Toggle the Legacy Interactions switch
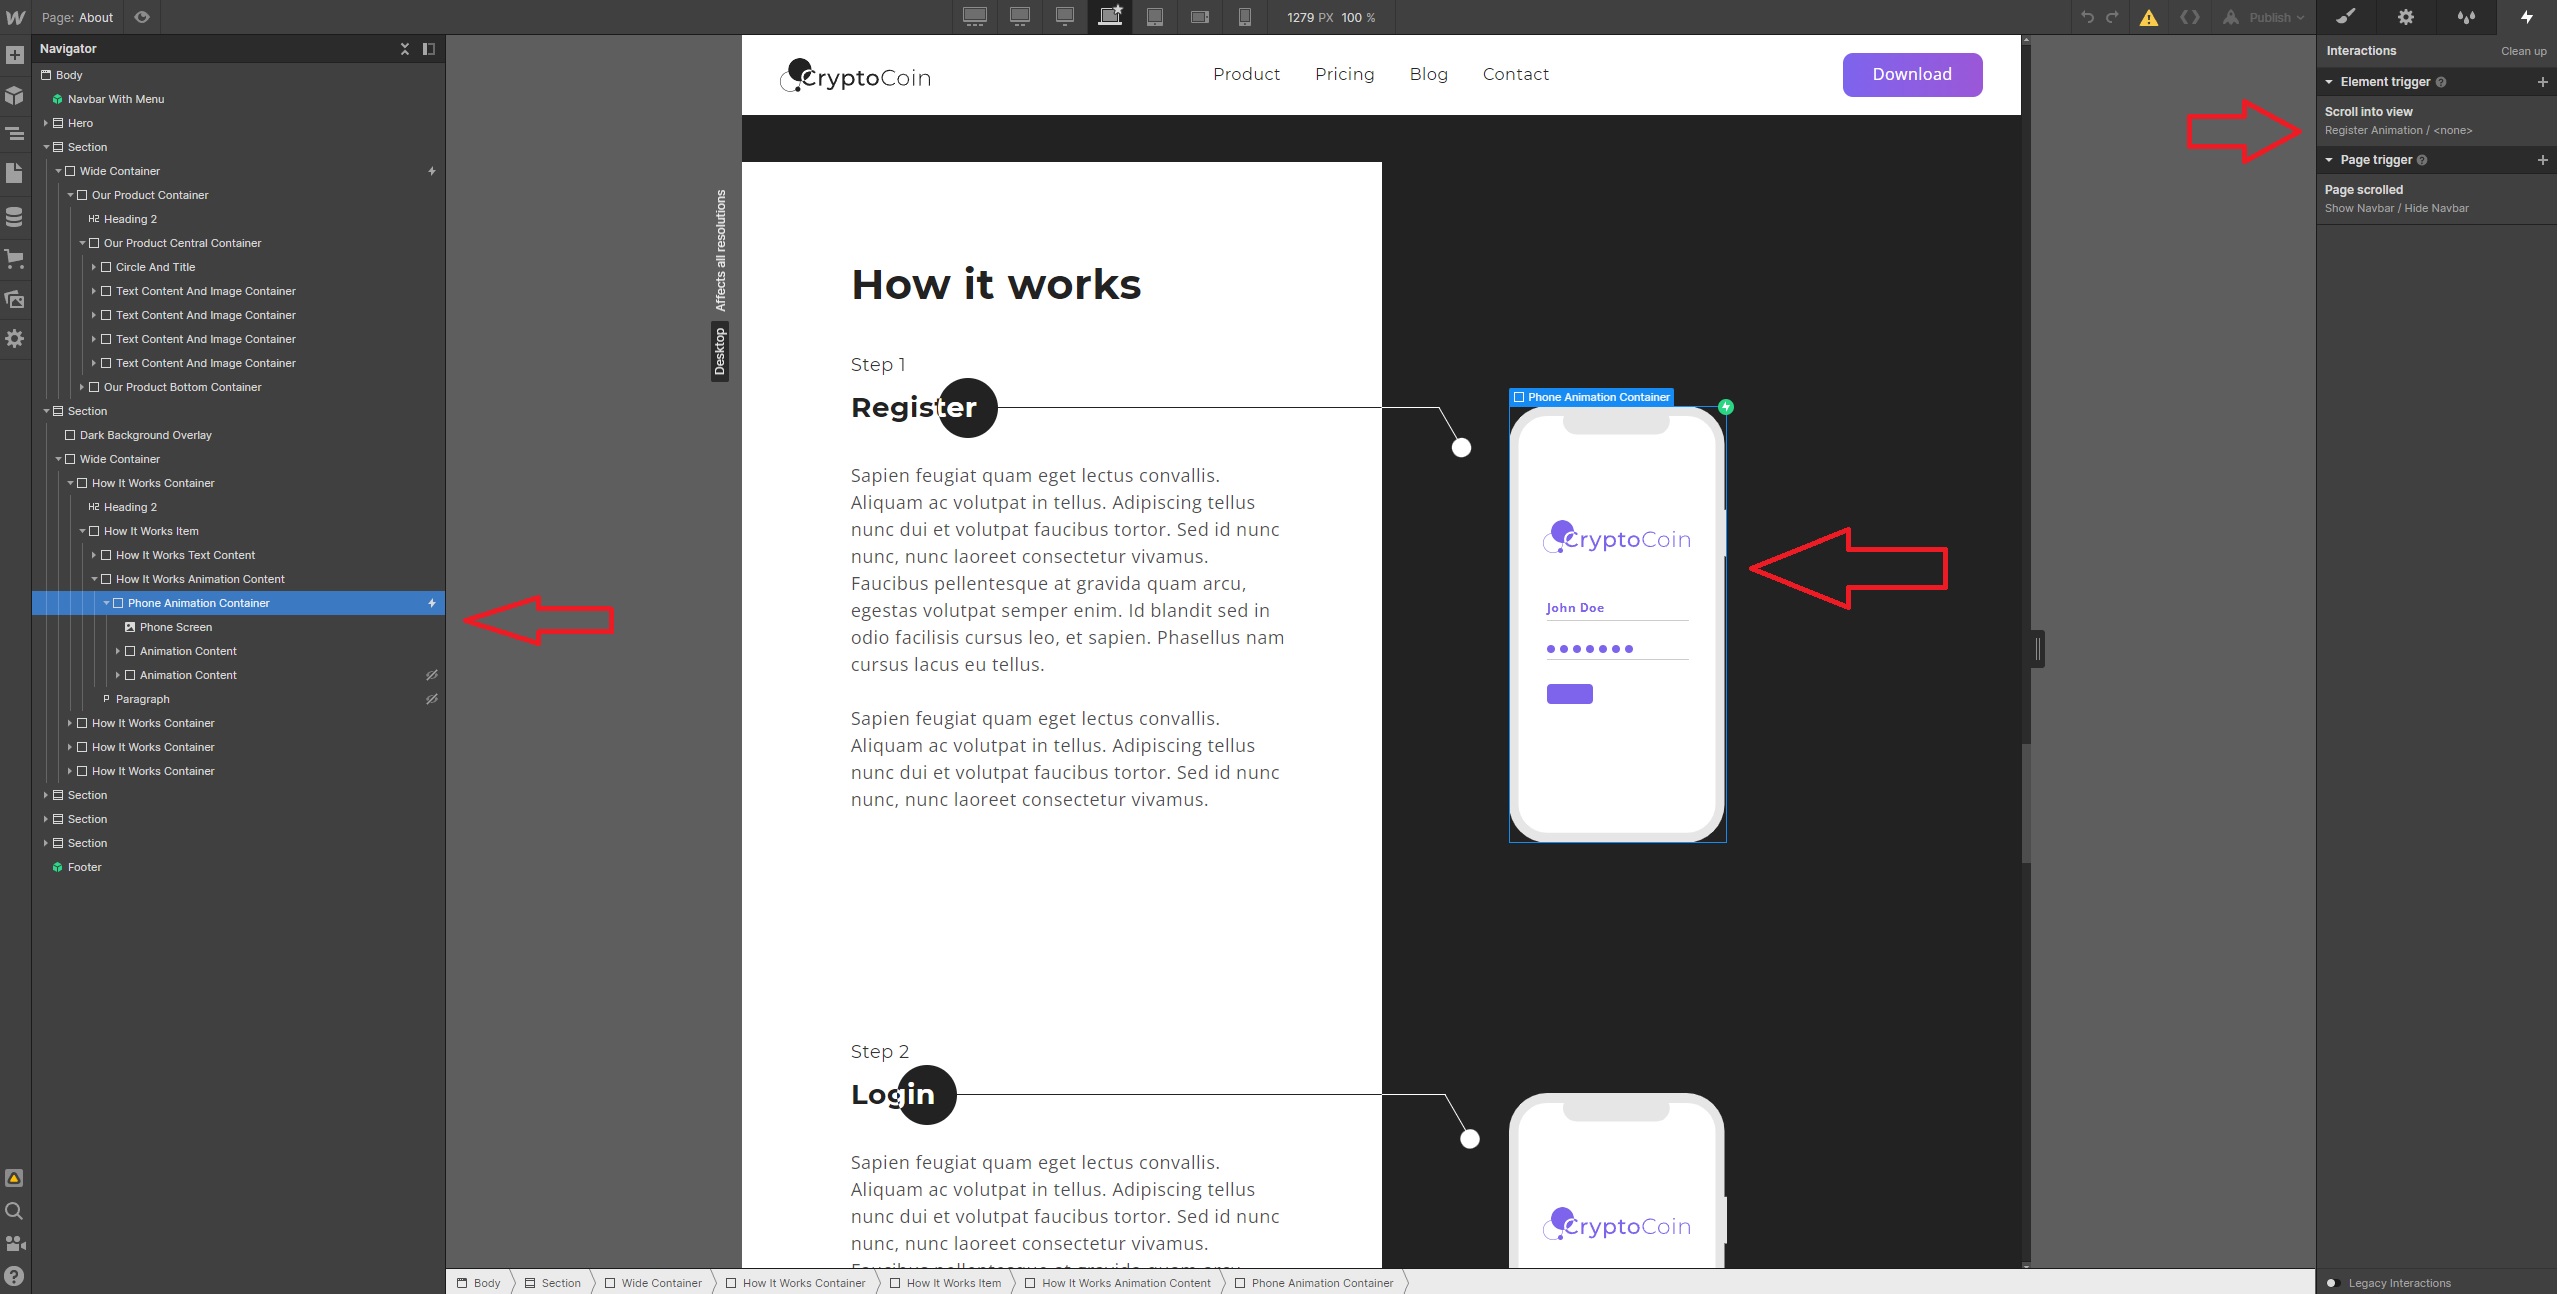Image resolution: width=2562 pixels, height=1294 pixels. tap(2333, 1283)
